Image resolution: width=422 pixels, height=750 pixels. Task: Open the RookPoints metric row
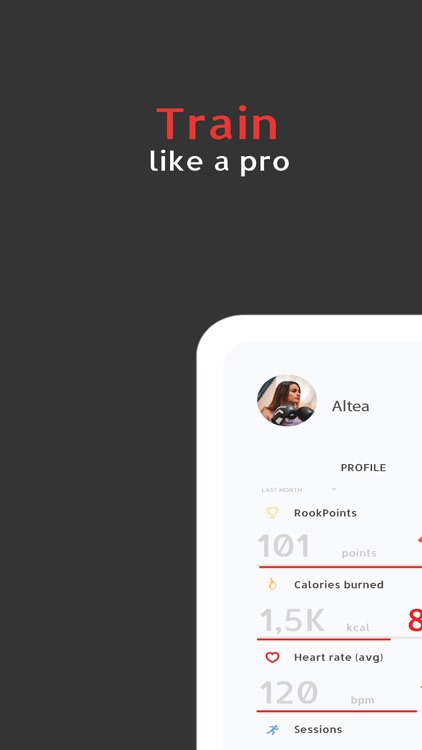(339, 513)
